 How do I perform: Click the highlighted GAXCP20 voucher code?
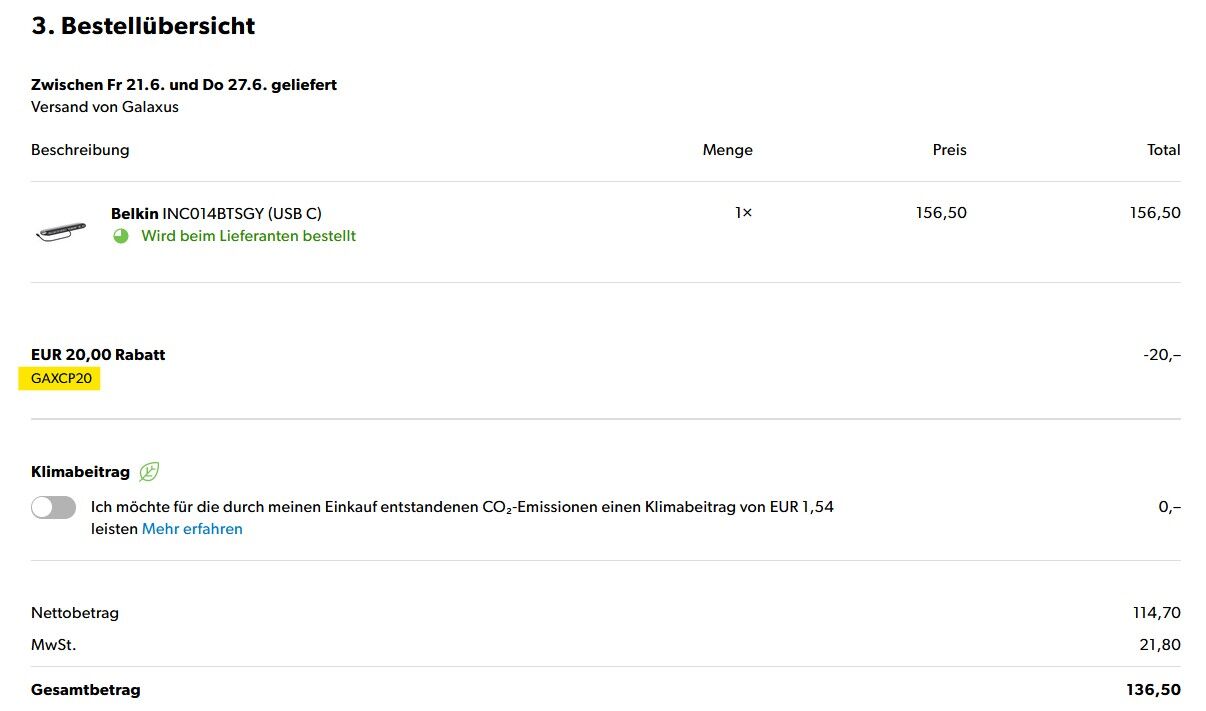point(61,379)
